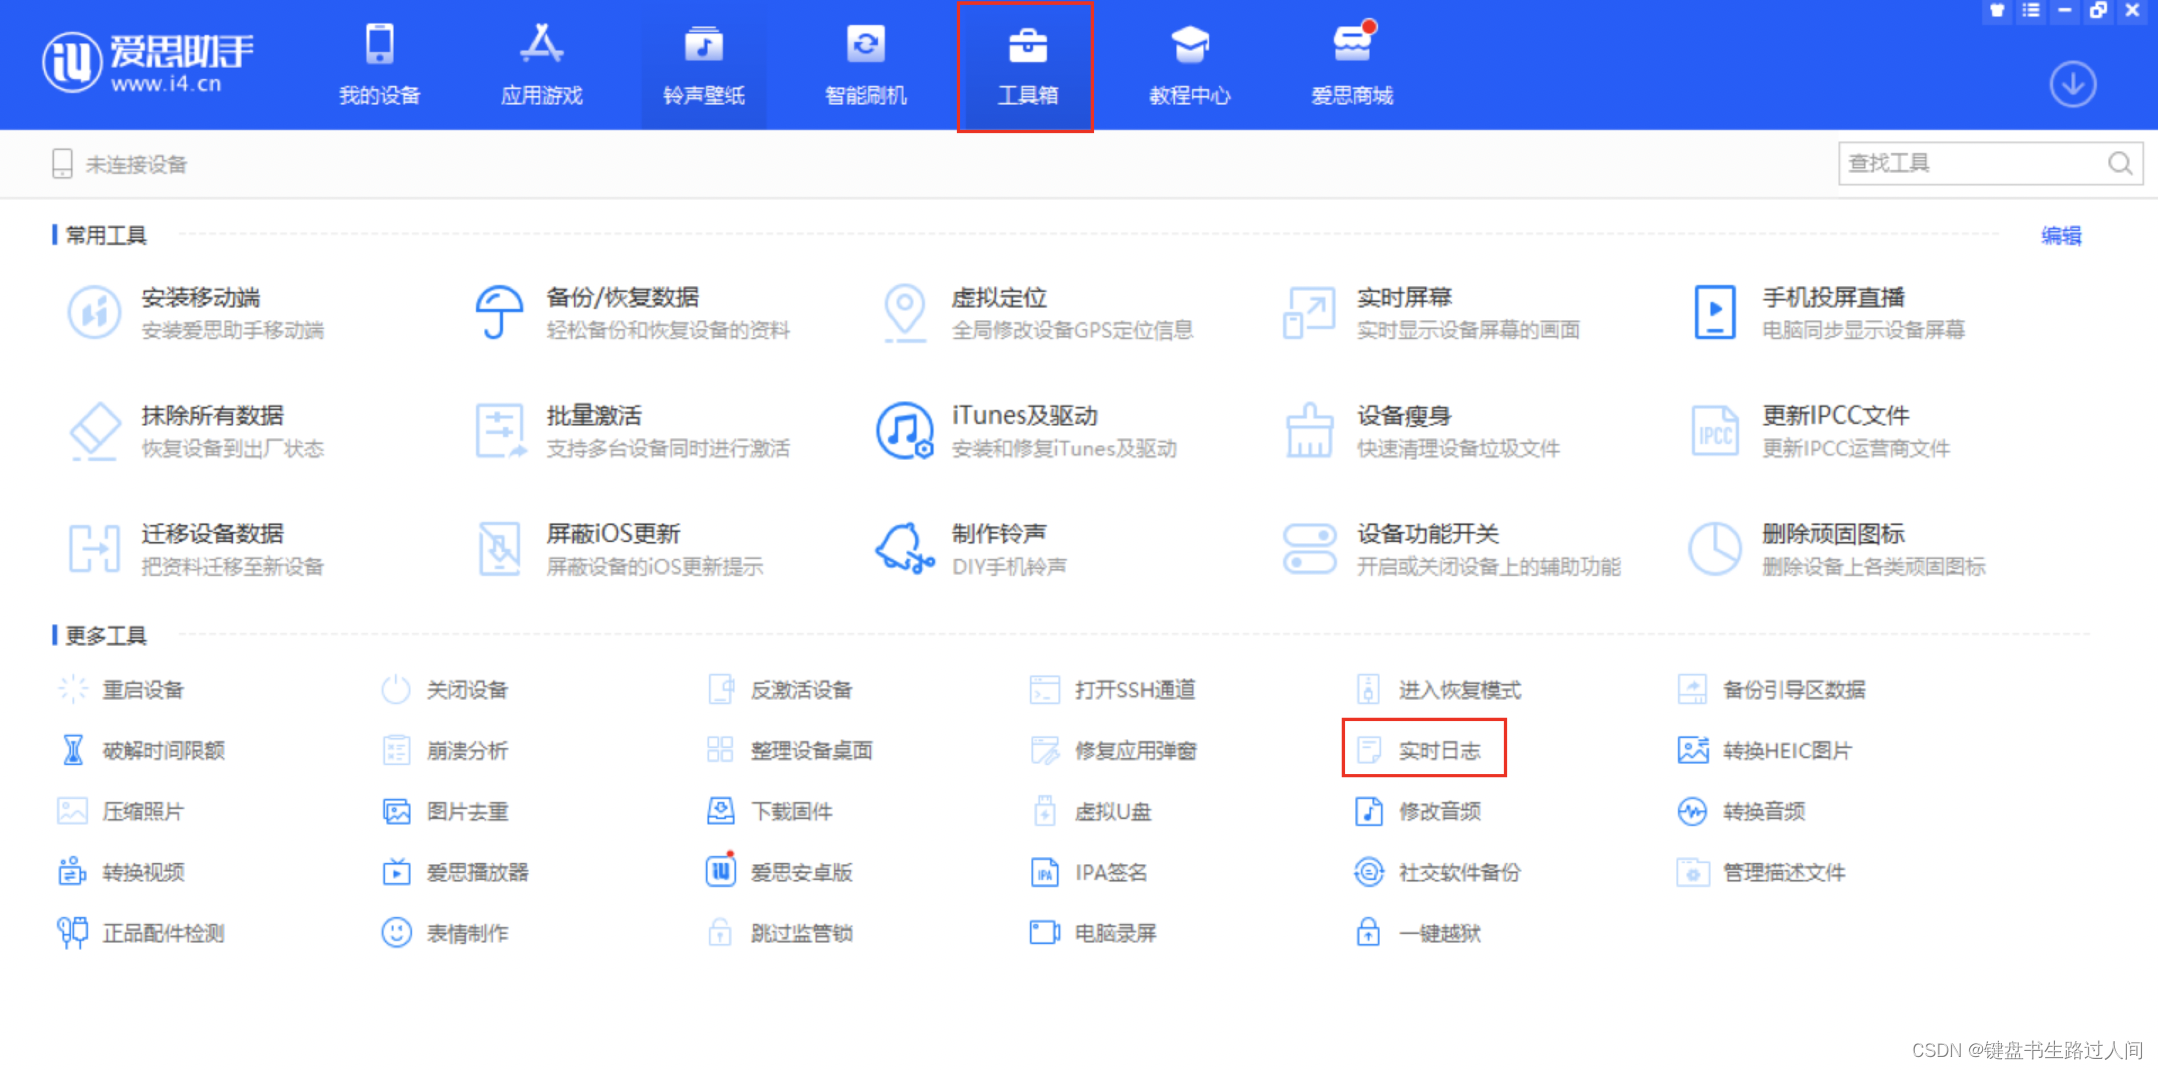The height and width of the screenshot is (1070, 2158).
Task: Go to 智能刷机 tab
Action: click(x=865, y=65)
